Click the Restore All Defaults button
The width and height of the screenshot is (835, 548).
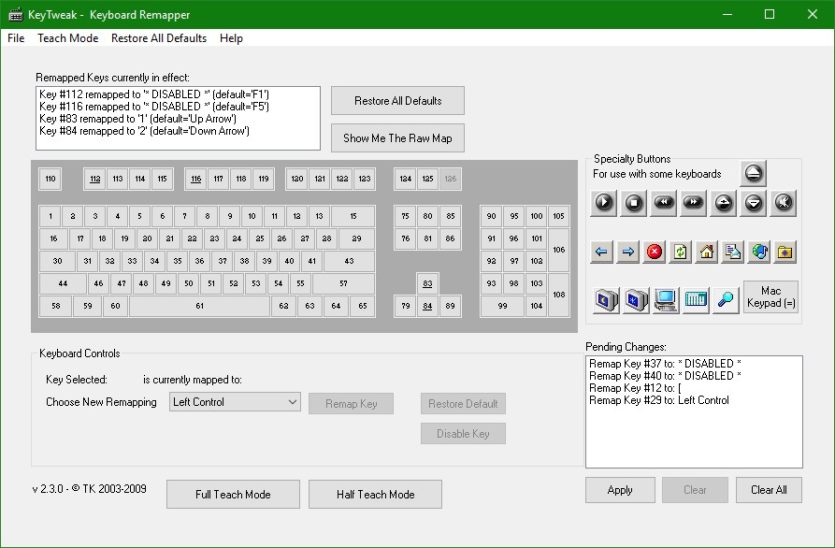tap(398, 101)
